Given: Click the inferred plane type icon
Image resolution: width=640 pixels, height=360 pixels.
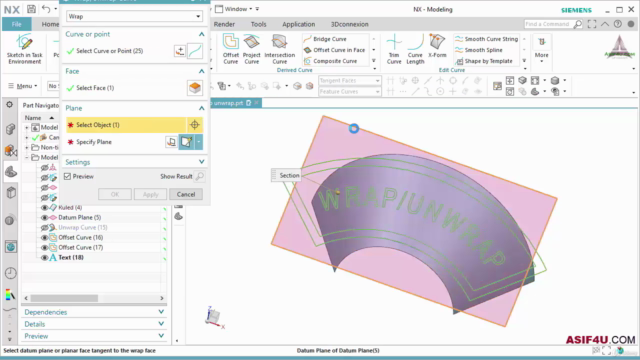Looking at the screenshot, I should (x=187, y=142).
